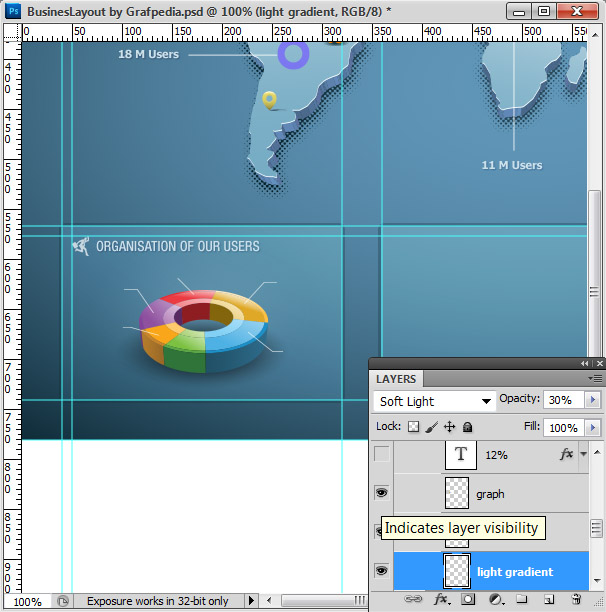Click the Layers panel scrollbar thumb
Screen dimensions: 606x612
pos(597,529)
